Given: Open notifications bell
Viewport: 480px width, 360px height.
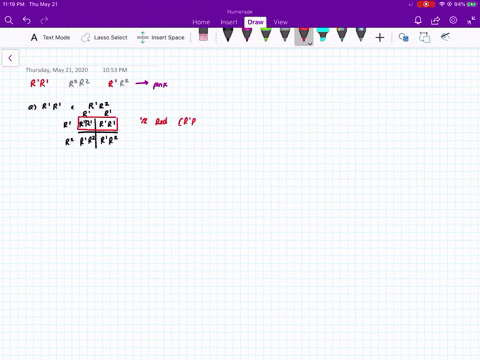Looking at the screenshot, I should (418, 21).
